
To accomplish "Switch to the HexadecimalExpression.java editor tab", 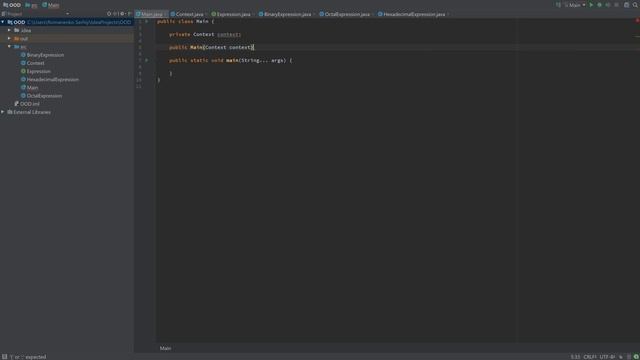I will point(411,14).
